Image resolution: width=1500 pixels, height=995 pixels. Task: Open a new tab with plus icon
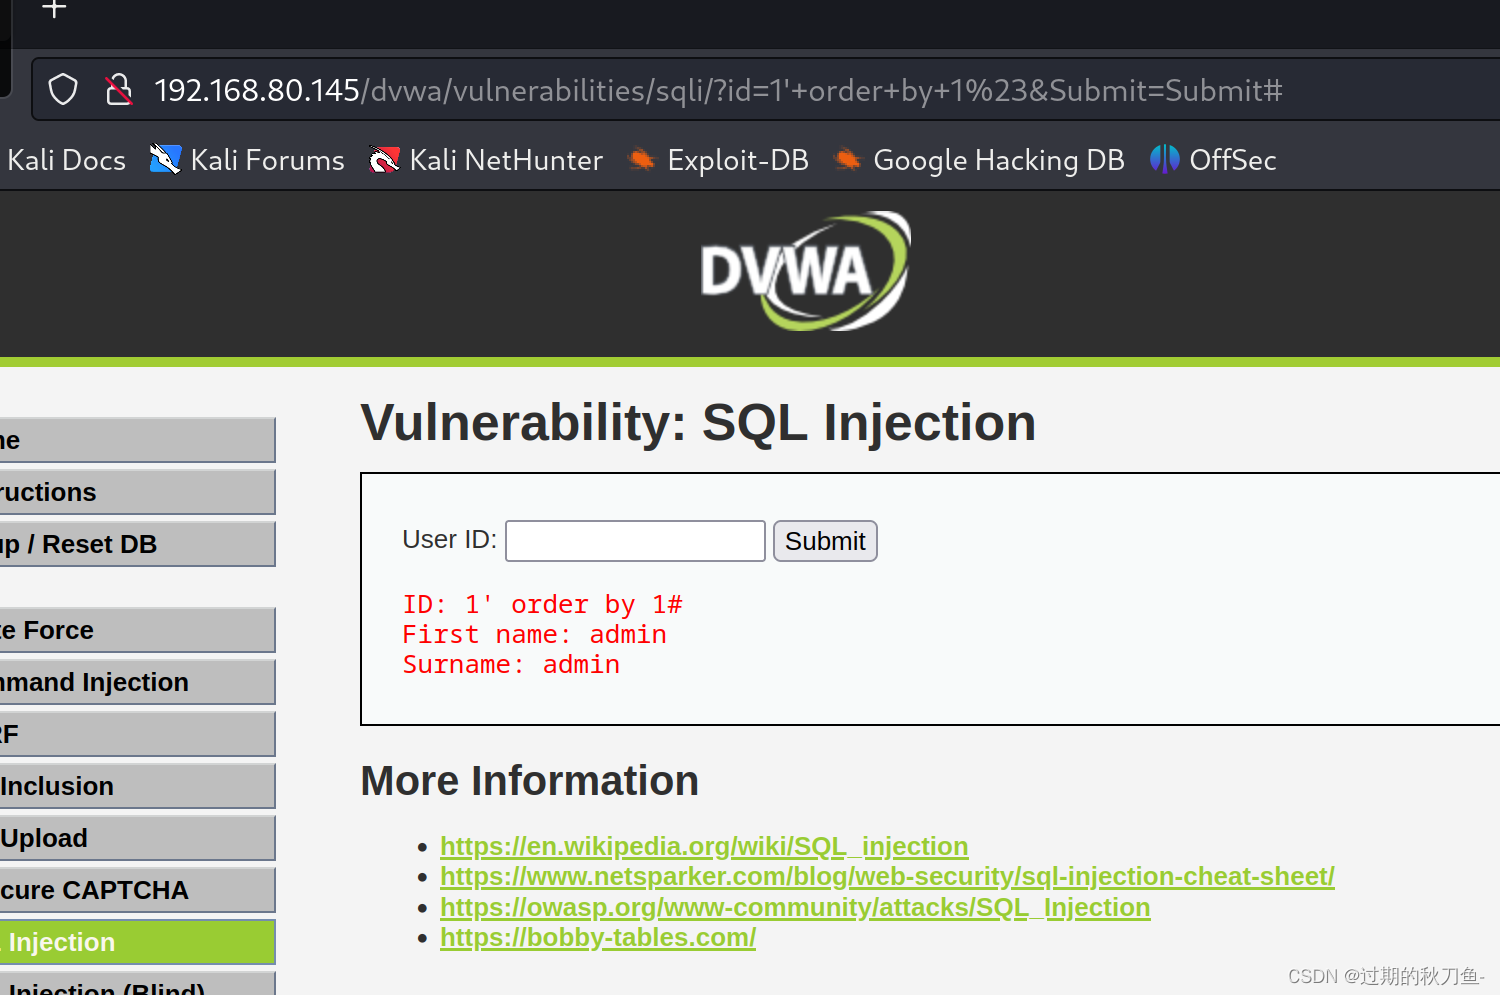tap(54, 9)
